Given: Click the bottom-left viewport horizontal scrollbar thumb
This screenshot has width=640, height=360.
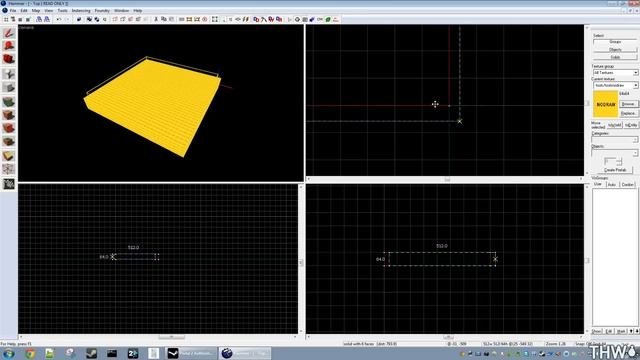Looking at the screenshot, I should coord(171,337).
